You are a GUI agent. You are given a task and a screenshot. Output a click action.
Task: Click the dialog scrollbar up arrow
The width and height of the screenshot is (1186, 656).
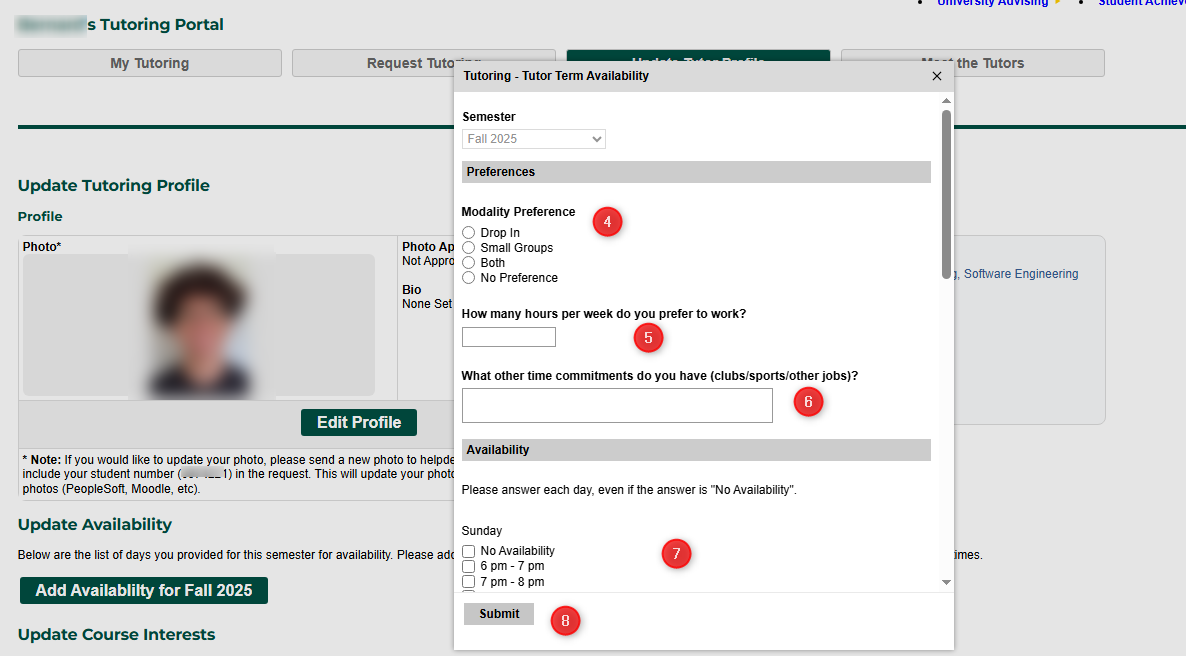[946, 101]
